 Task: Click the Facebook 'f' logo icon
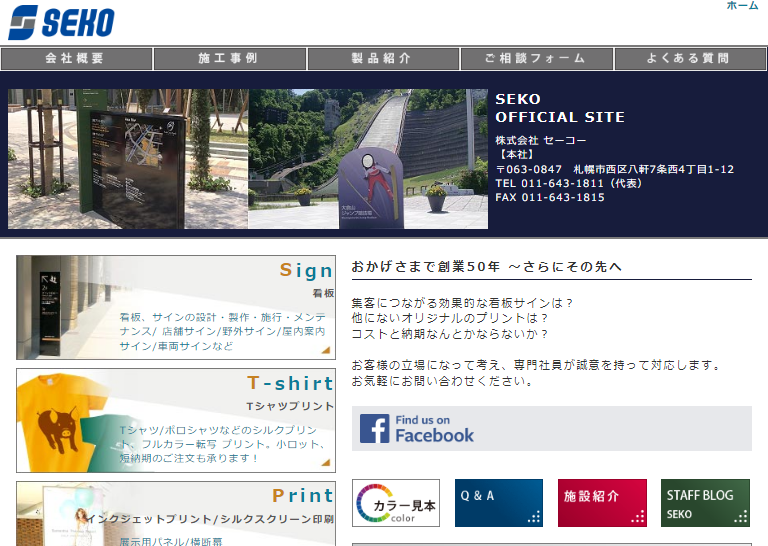pos(375,429)
